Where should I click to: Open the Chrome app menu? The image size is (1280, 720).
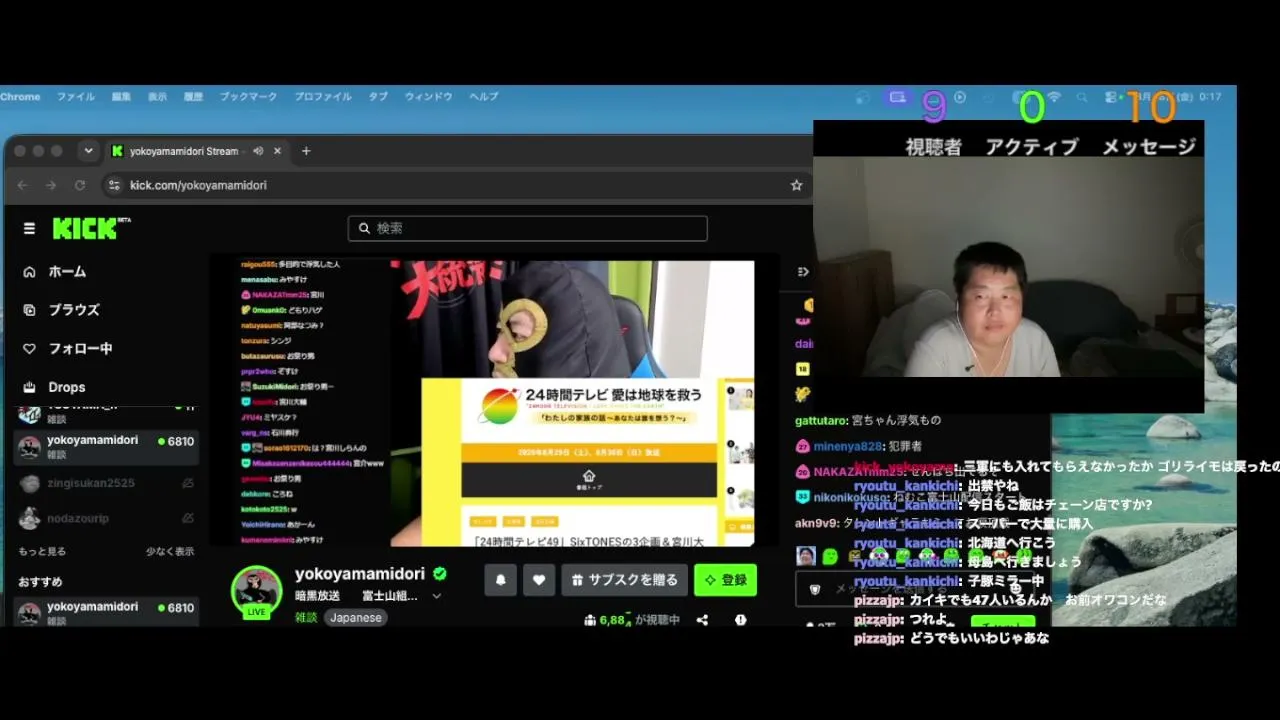click(x=20, y=97)
